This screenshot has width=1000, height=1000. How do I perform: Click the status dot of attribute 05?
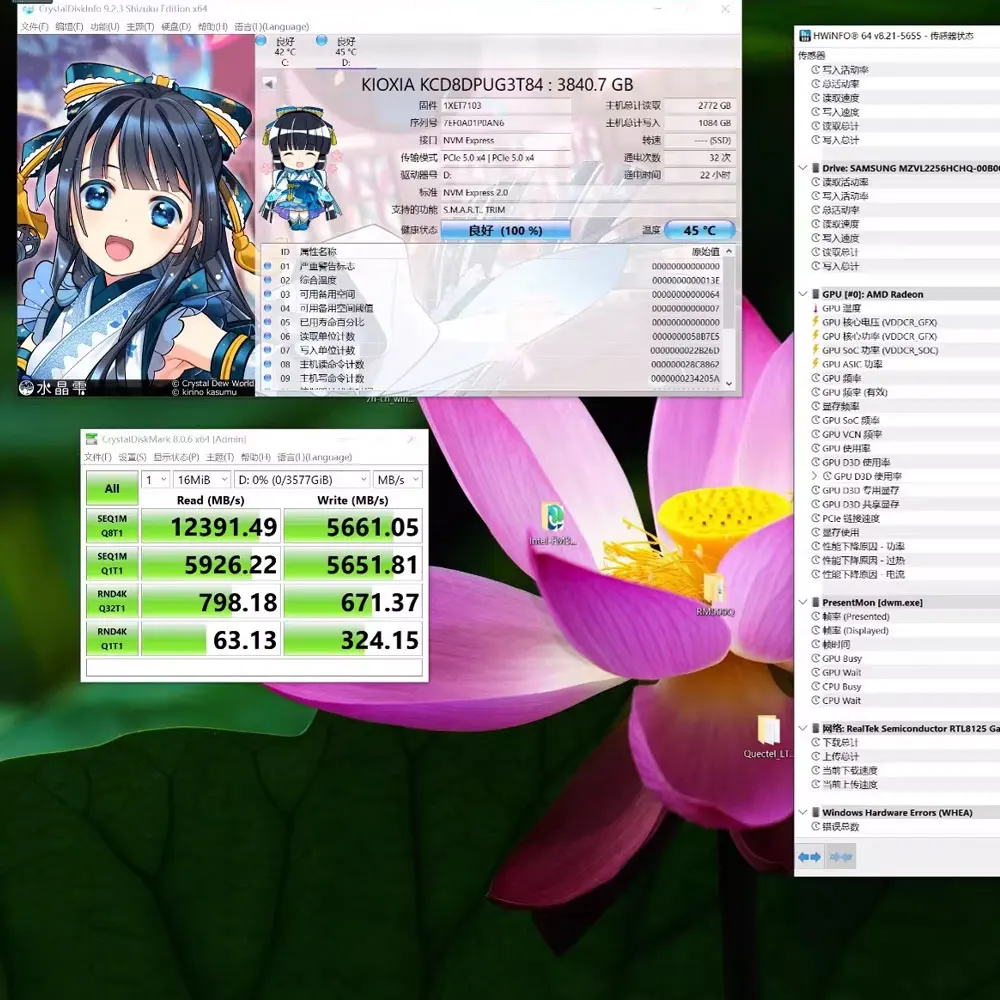pos(267,322)
